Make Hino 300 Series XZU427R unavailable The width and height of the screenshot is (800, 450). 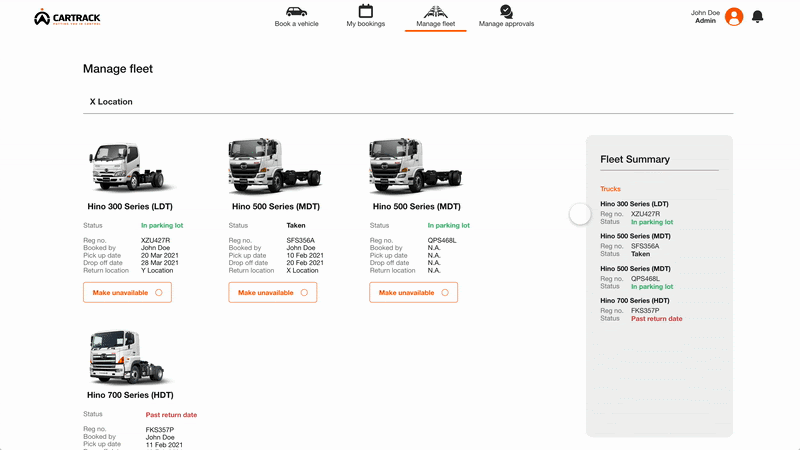tap(128, 292)
